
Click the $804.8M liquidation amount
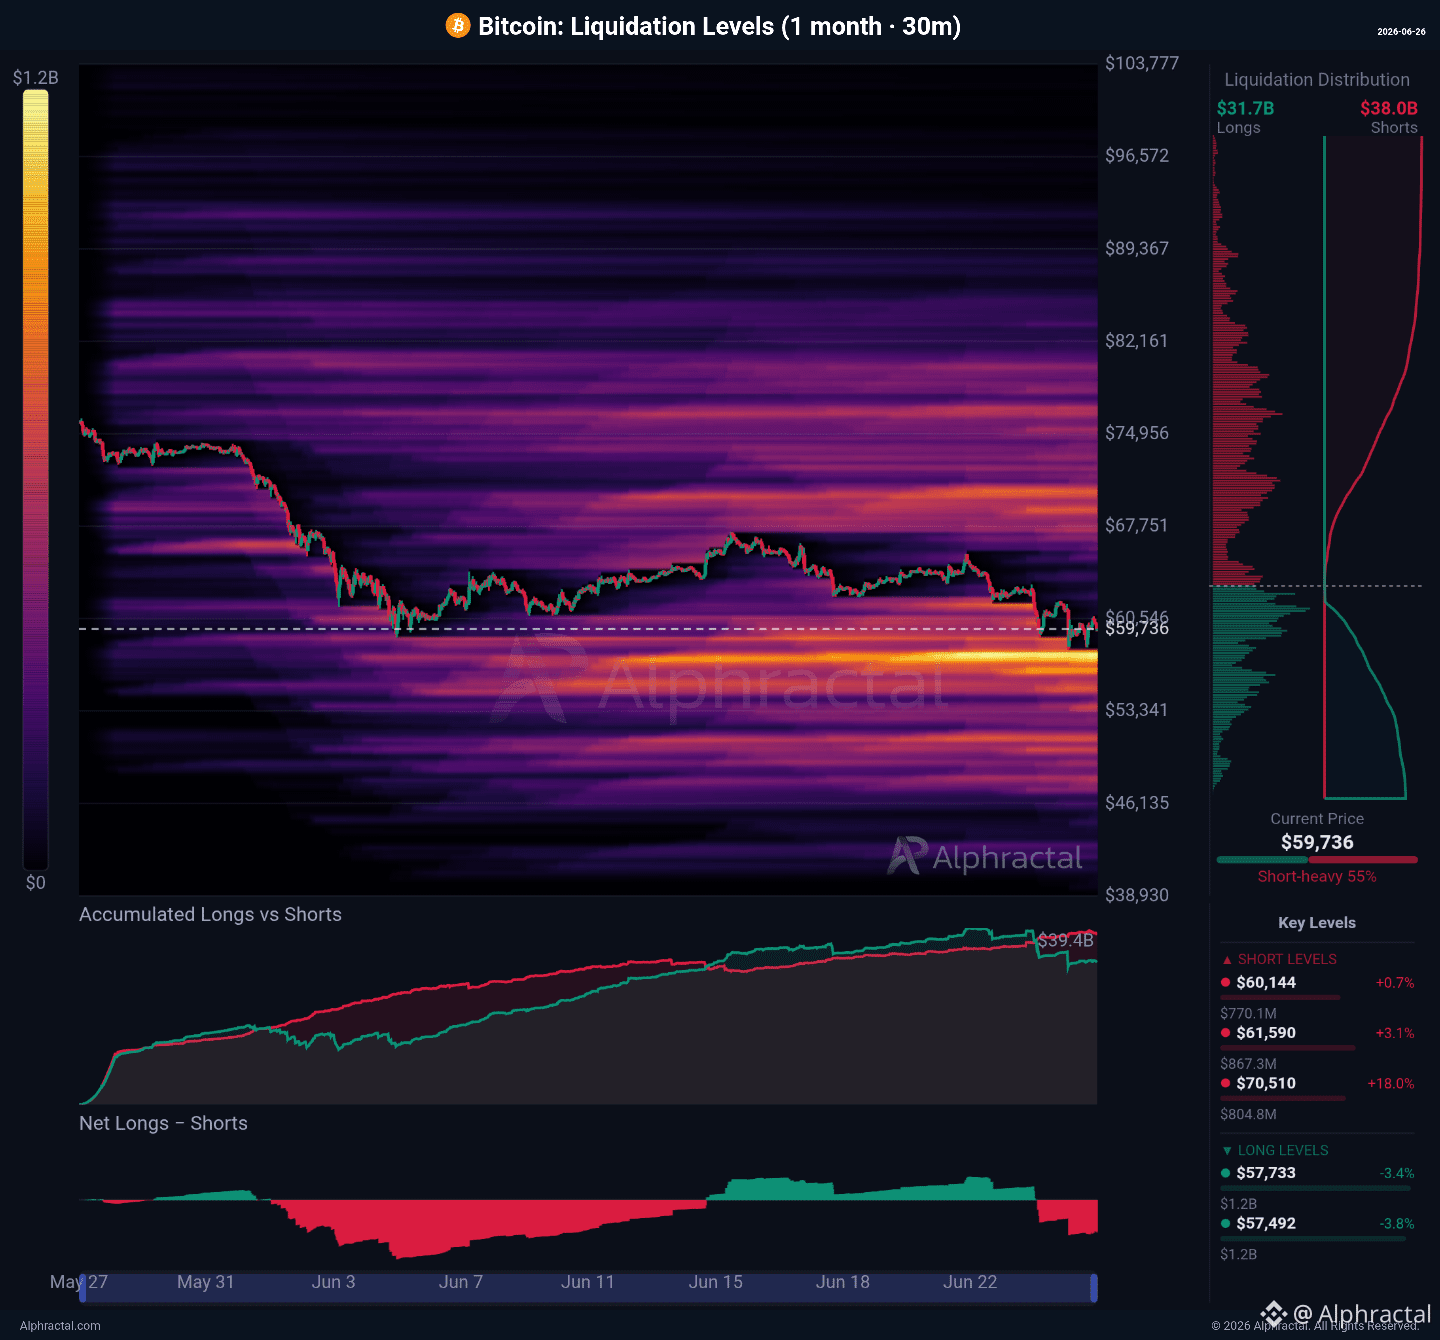[x=1248, y=1114]
